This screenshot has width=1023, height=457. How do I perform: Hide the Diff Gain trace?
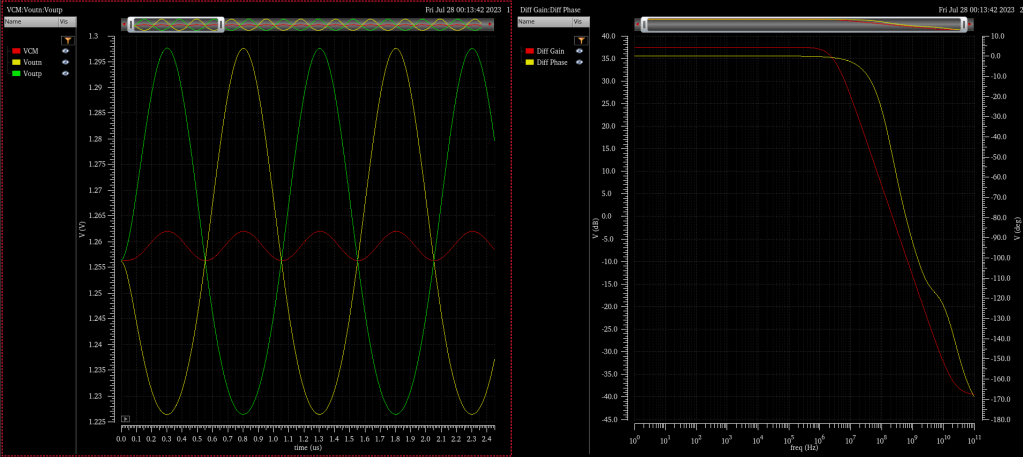click(580, 50)
